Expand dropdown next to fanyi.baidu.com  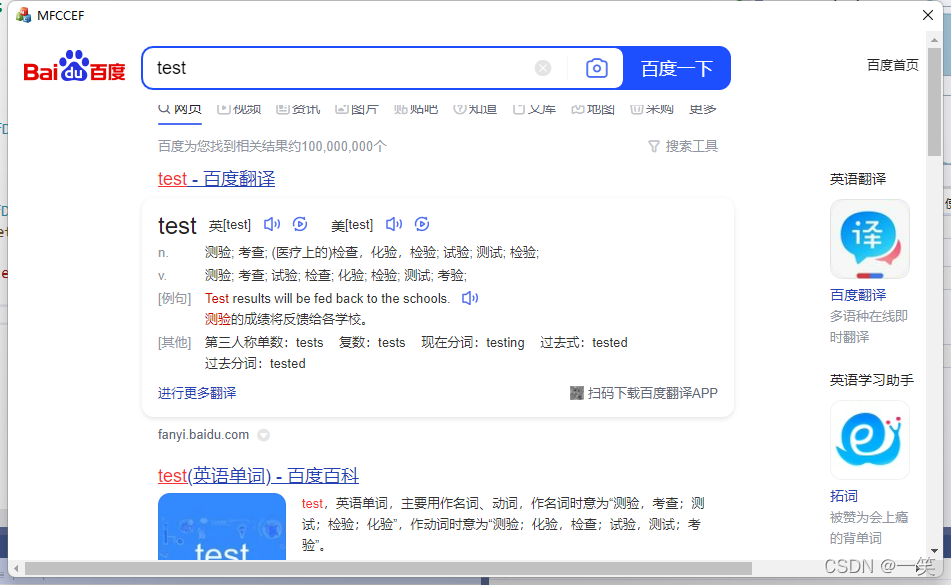click(x=263, y=435)
